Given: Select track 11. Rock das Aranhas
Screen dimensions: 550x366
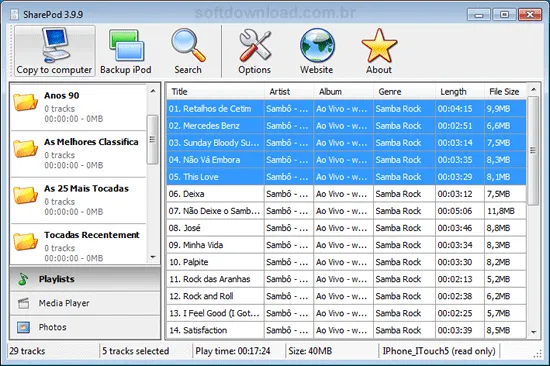Looking at the screenshot, I should [346, 279].
